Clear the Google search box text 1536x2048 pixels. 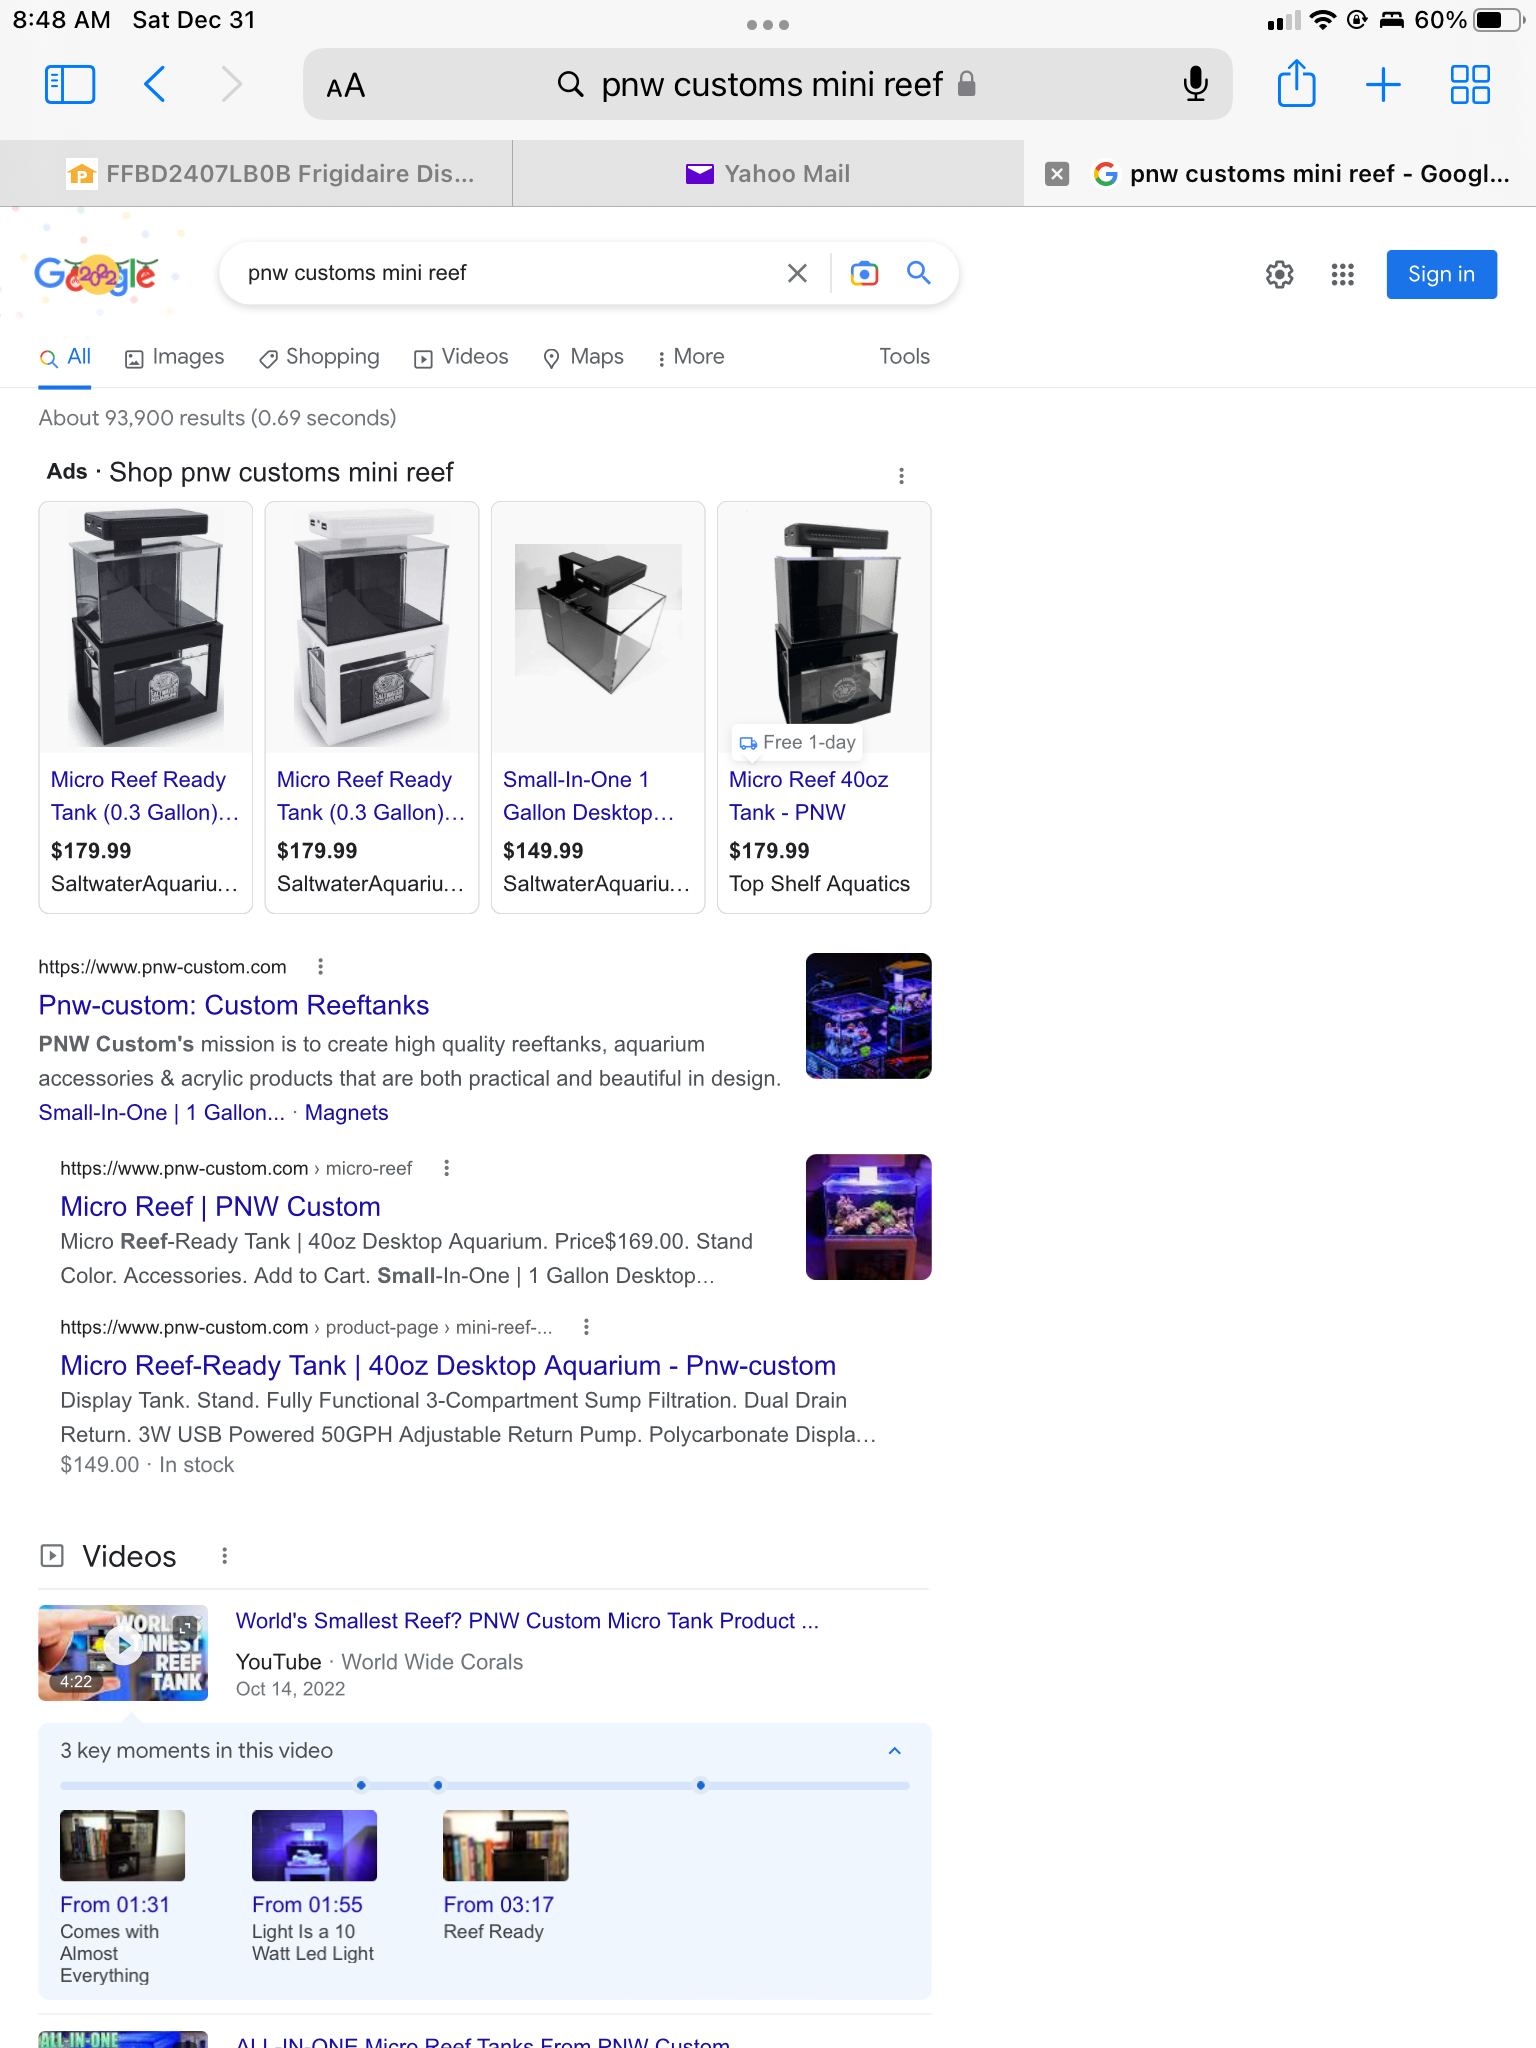(x=797, y=273)
